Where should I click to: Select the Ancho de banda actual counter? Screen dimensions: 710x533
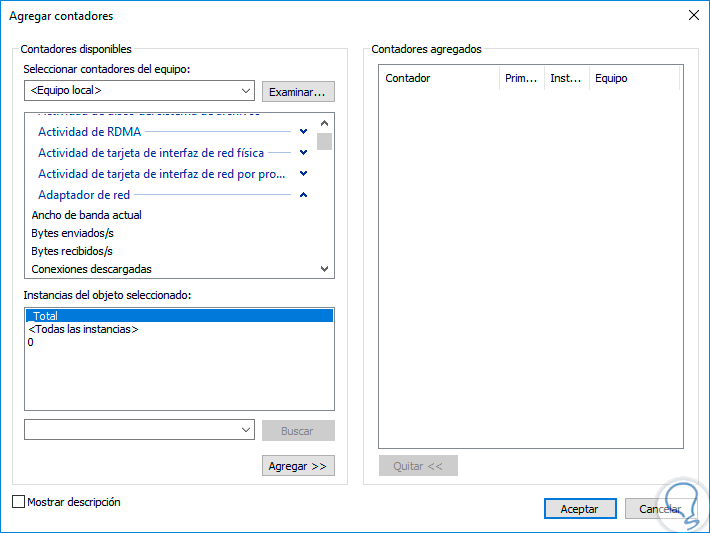pos(87,215)
